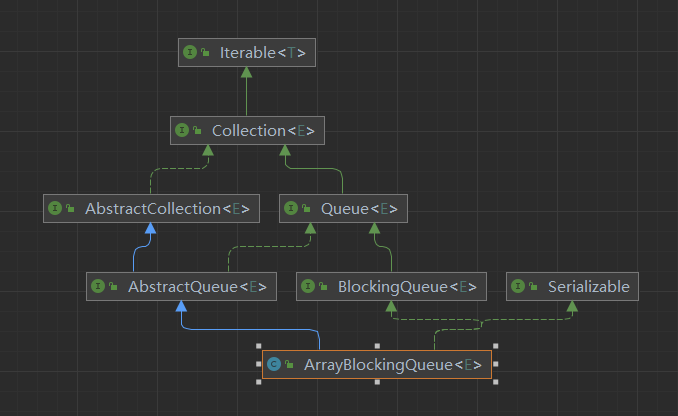
Task: Select the Collection<E> label text
Action: 263,131
